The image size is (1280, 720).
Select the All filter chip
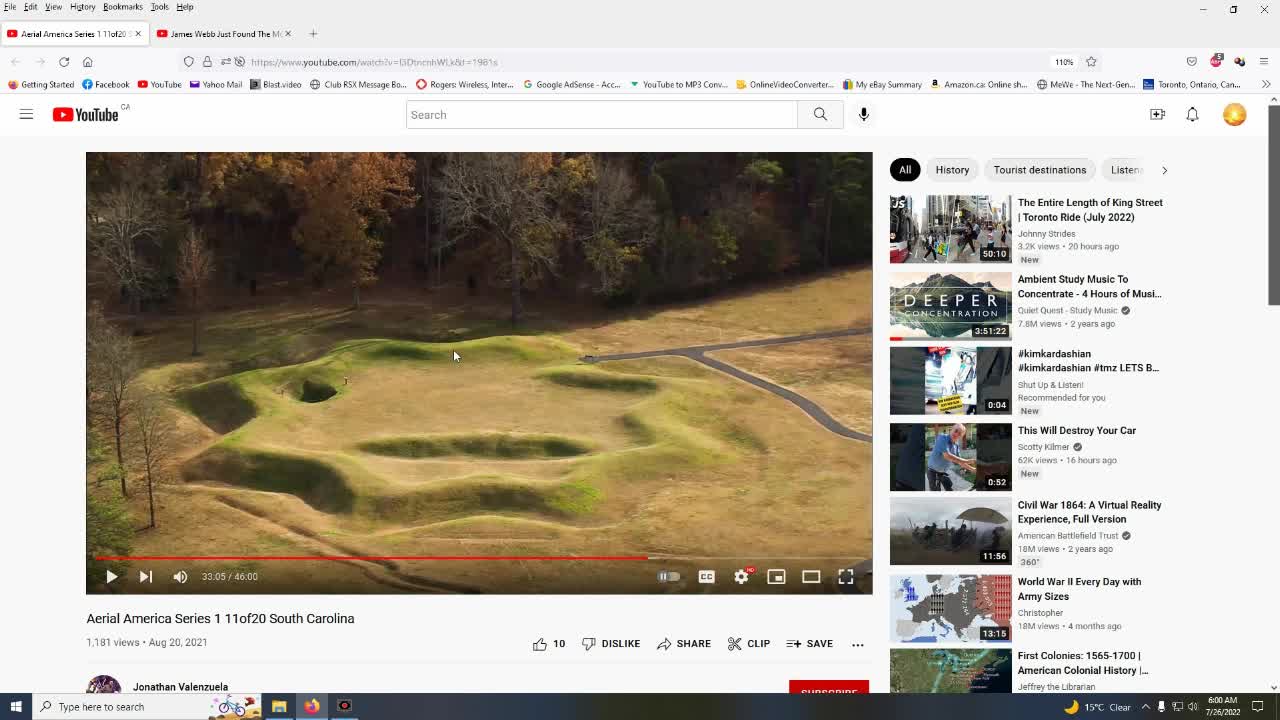pyautogui.click(x=905, y=170)
